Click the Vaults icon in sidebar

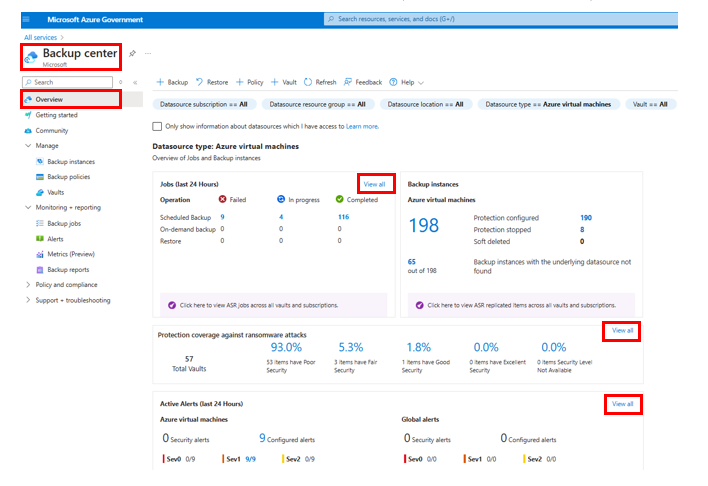(40, 192)
